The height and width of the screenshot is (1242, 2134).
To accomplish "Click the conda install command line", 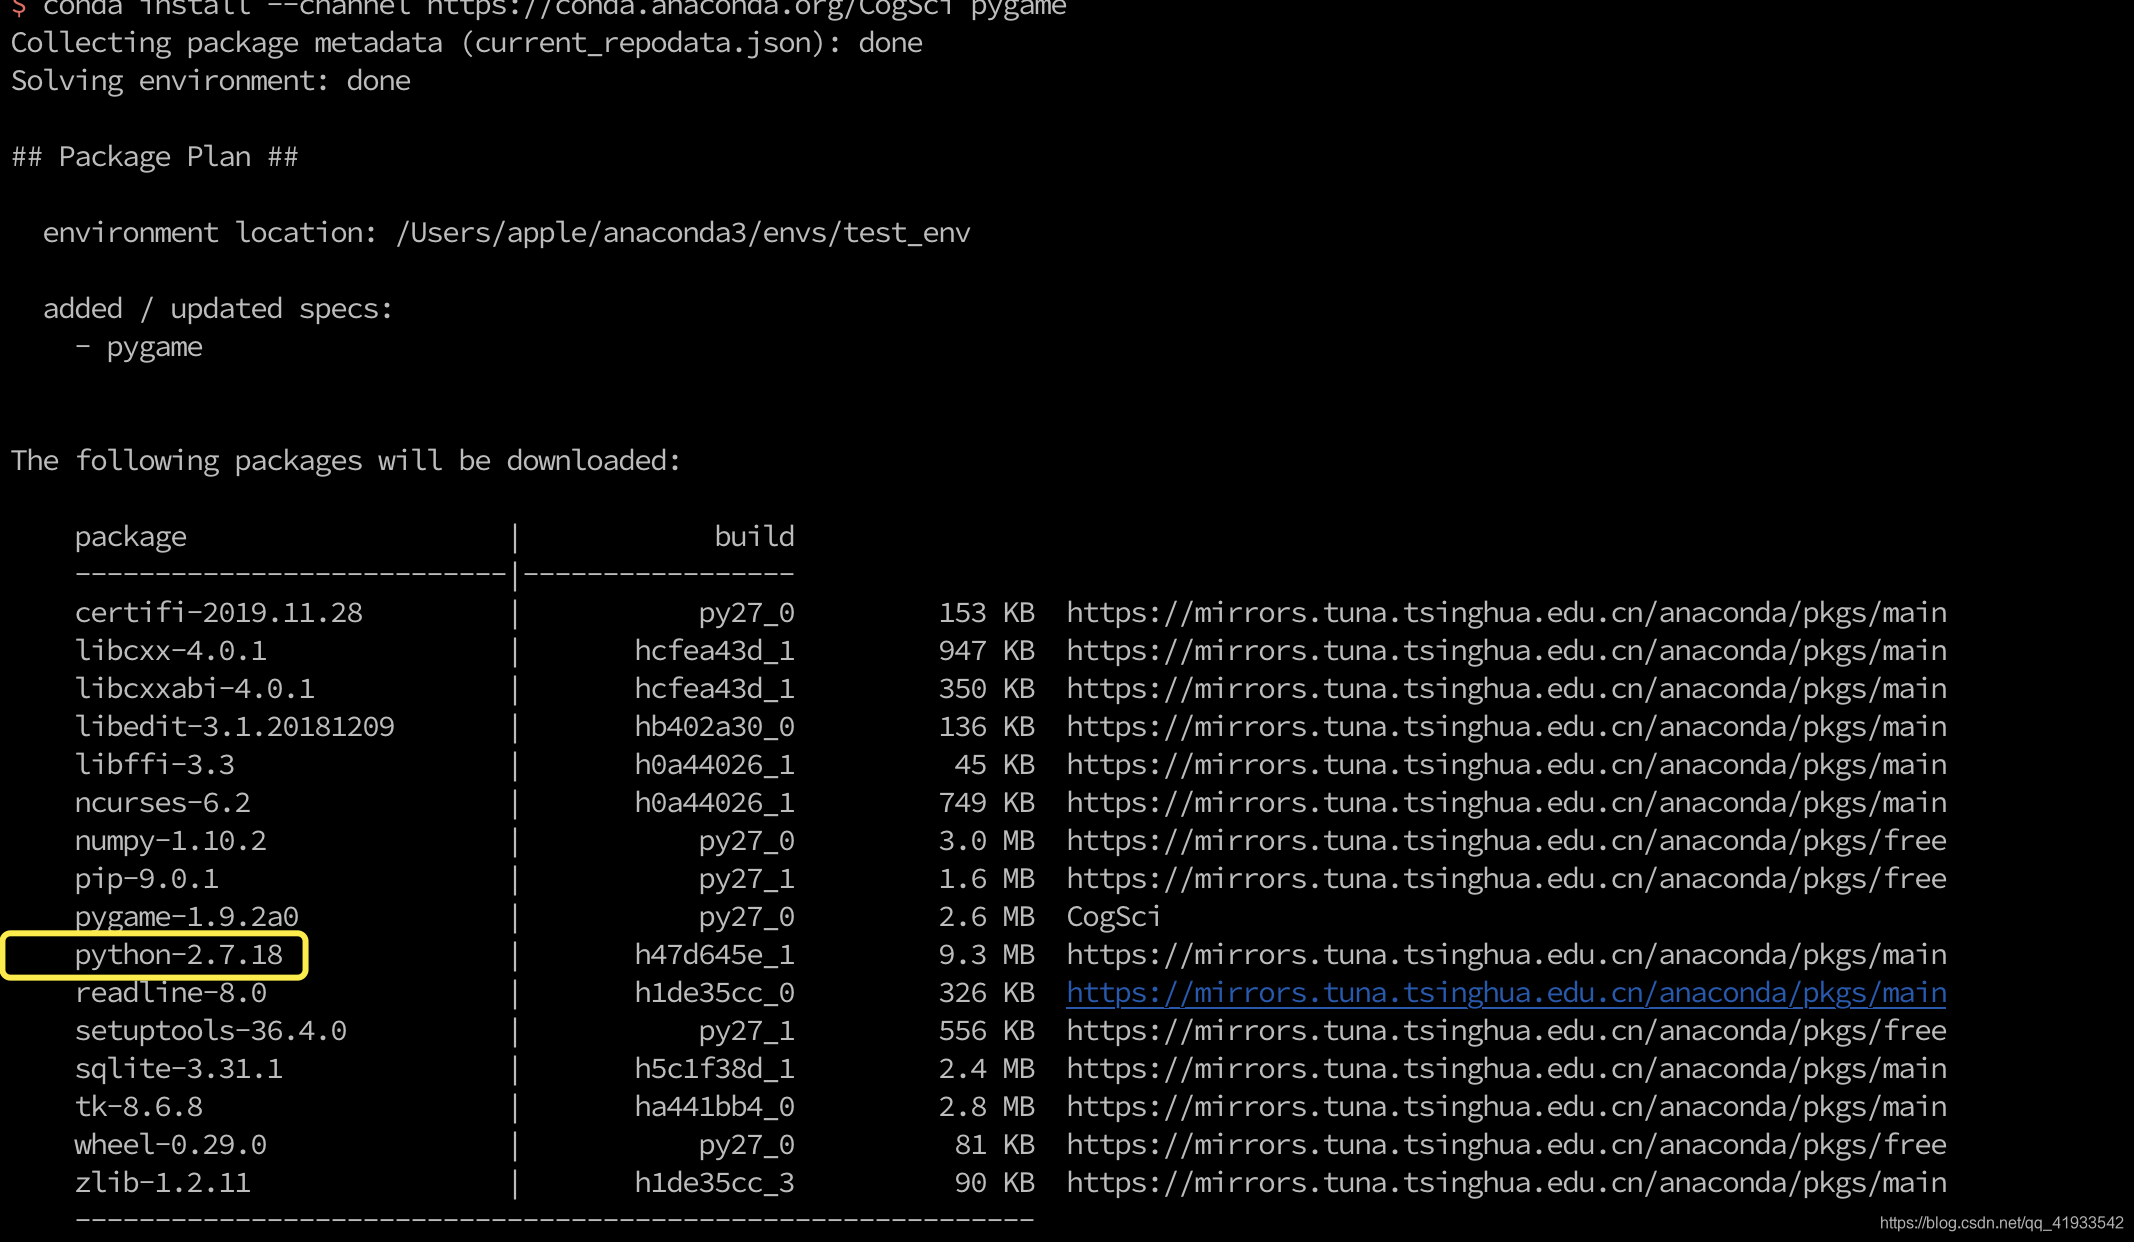I will click(539, 9).
